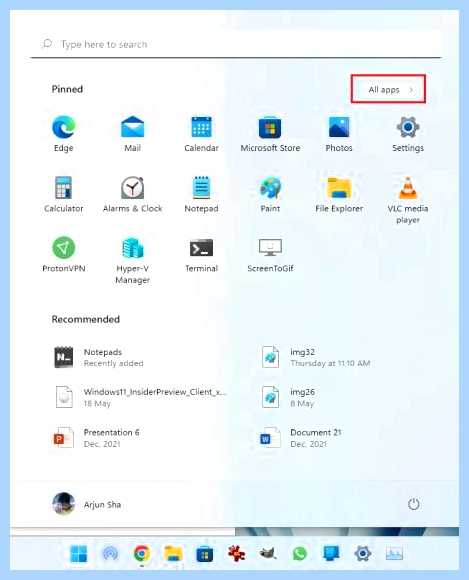Open the Windows11_InsiderPreview_Client file

pos(141,397)
